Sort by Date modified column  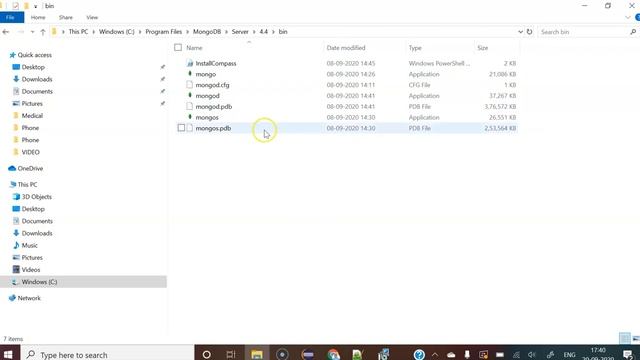click(x=346, y=48)
